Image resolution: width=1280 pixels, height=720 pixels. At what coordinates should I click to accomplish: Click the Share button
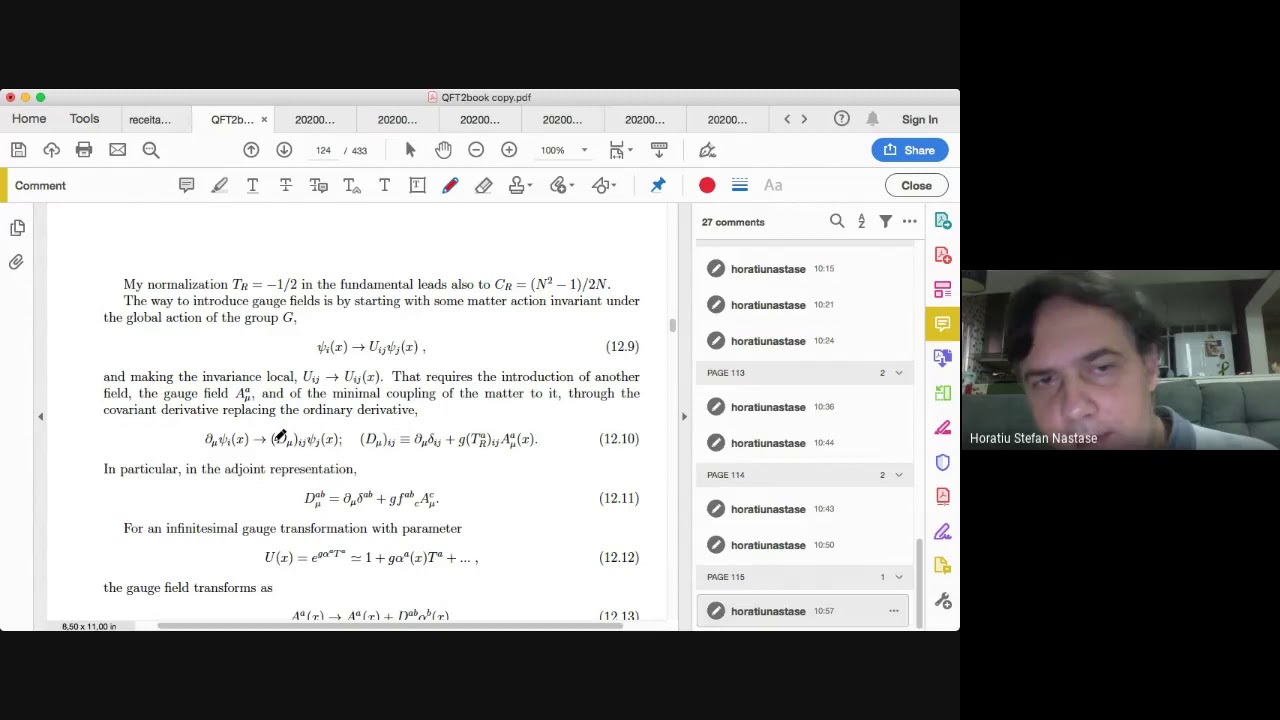[x=909, y=150]
